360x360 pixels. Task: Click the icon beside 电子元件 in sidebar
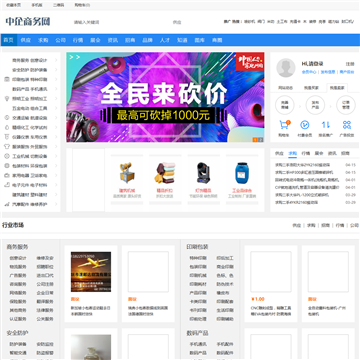pos(6,185)
